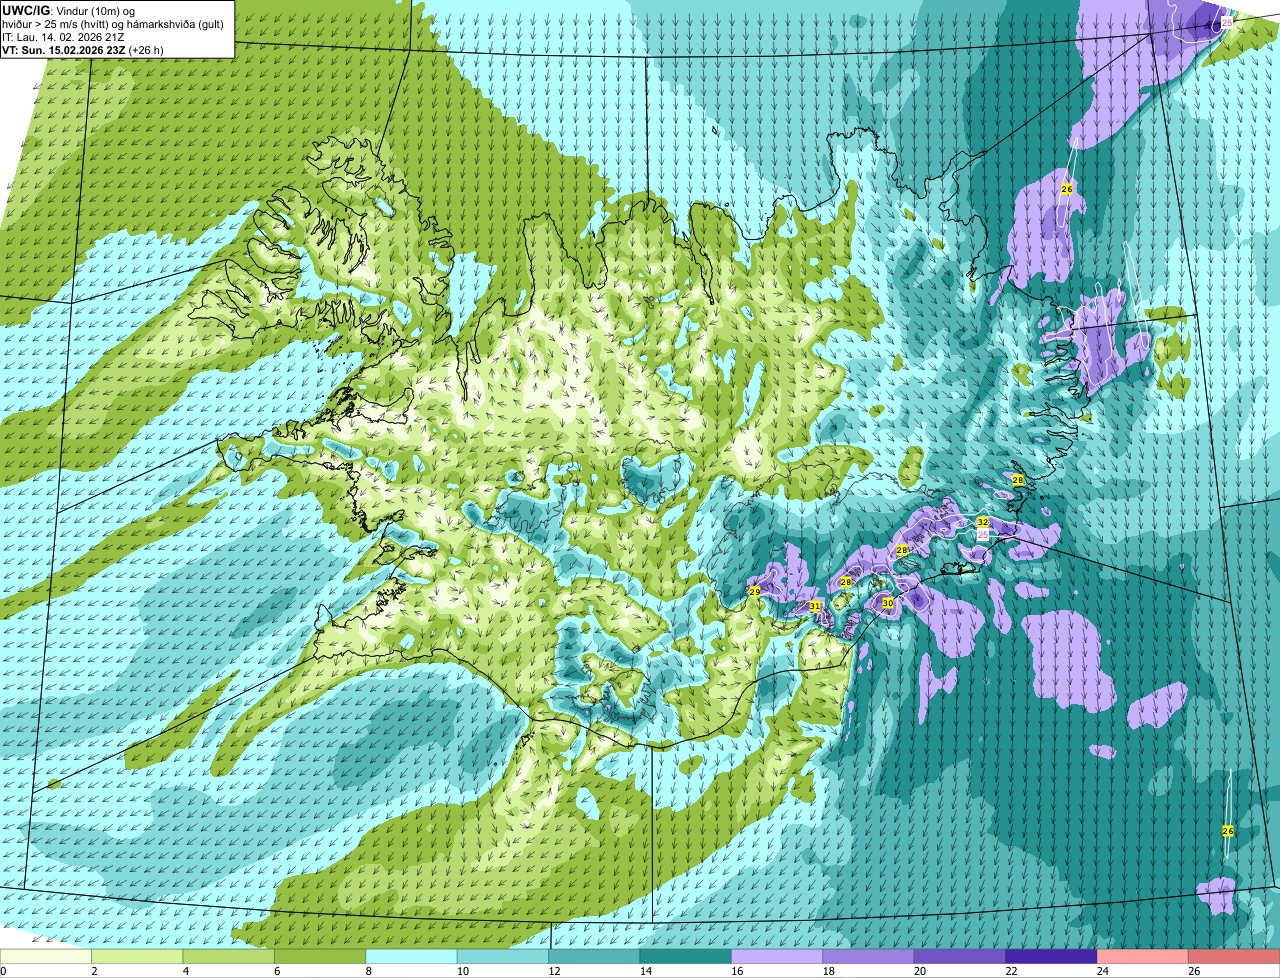Screen dimensions: 1280x978
Task: Click the legend scale number '4'
Action: coord(185,971)
